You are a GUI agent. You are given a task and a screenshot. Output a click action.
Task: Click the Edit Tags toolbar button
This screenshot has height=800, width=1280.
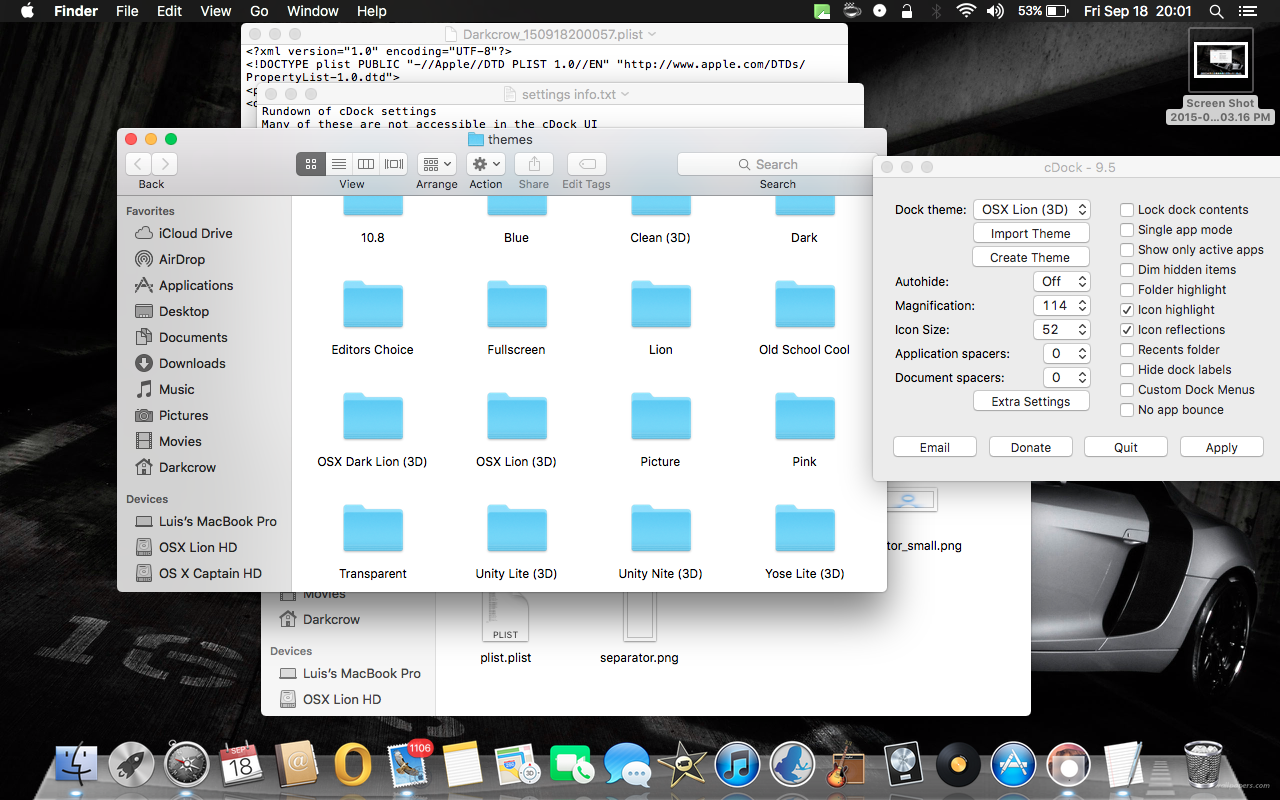pyautogui.click(x=587, y=164)
